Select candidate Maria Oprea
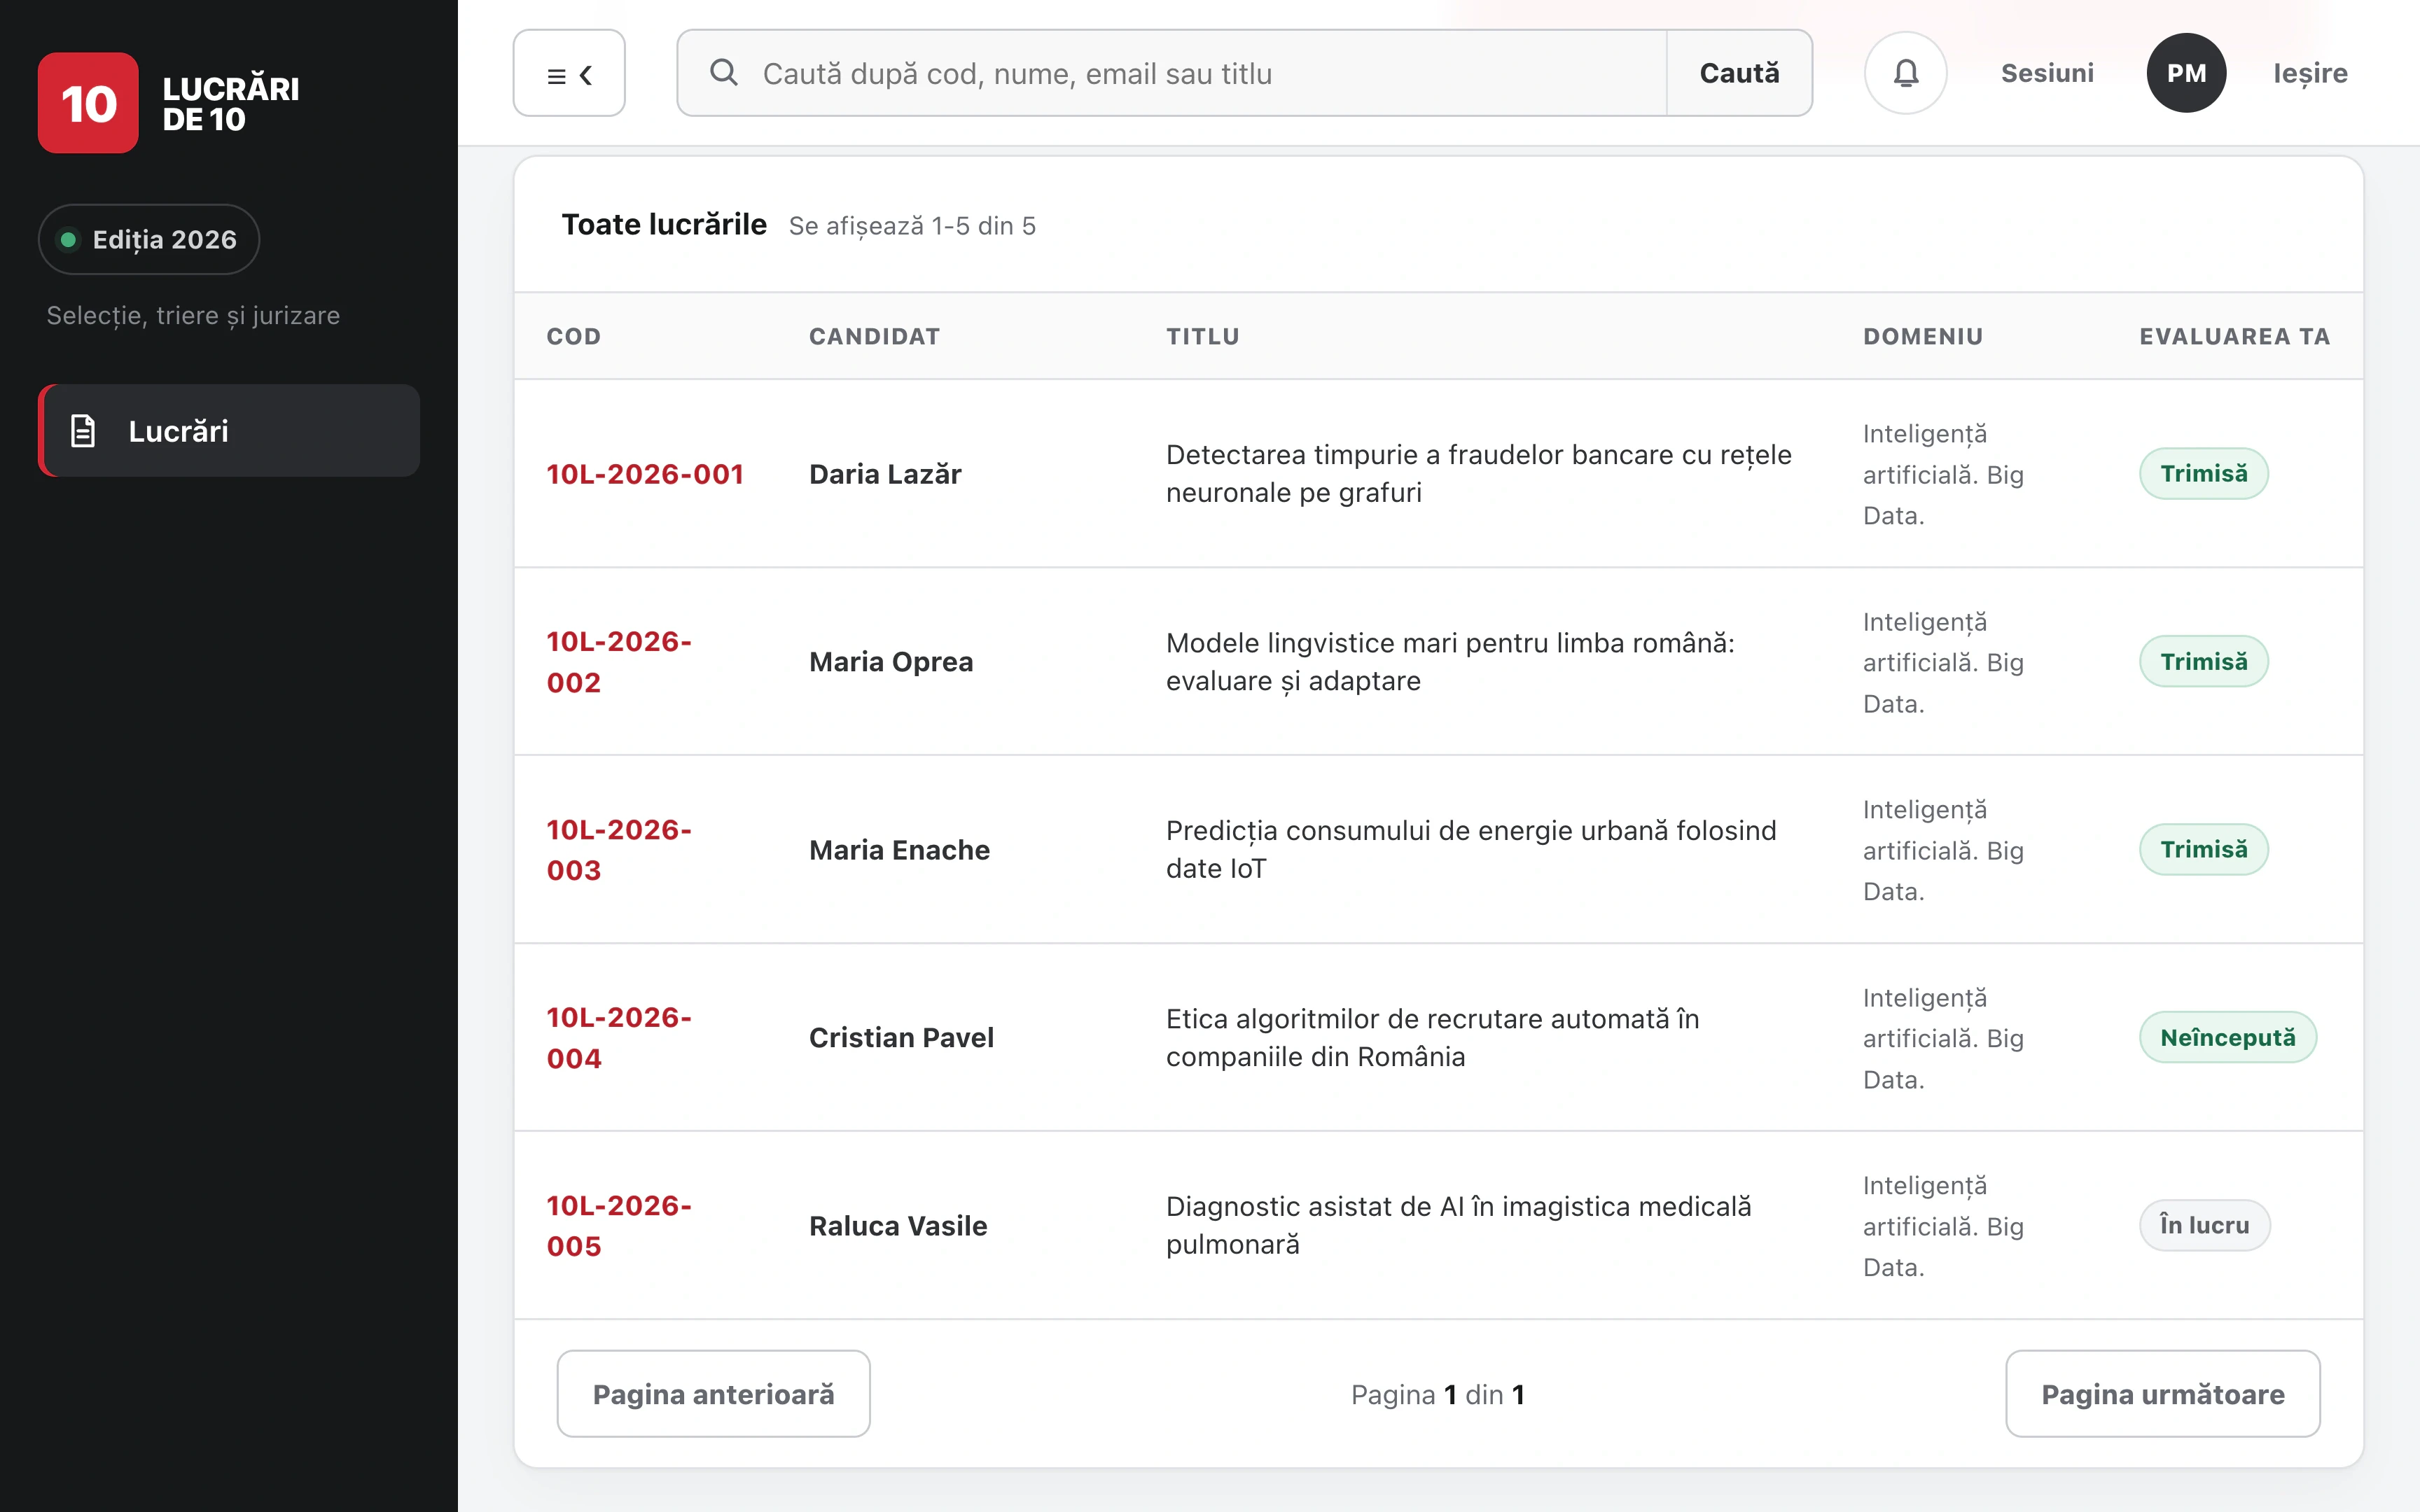This screenshot has height=1512, width=2420. pyautogui.click(x=891, y=662)
